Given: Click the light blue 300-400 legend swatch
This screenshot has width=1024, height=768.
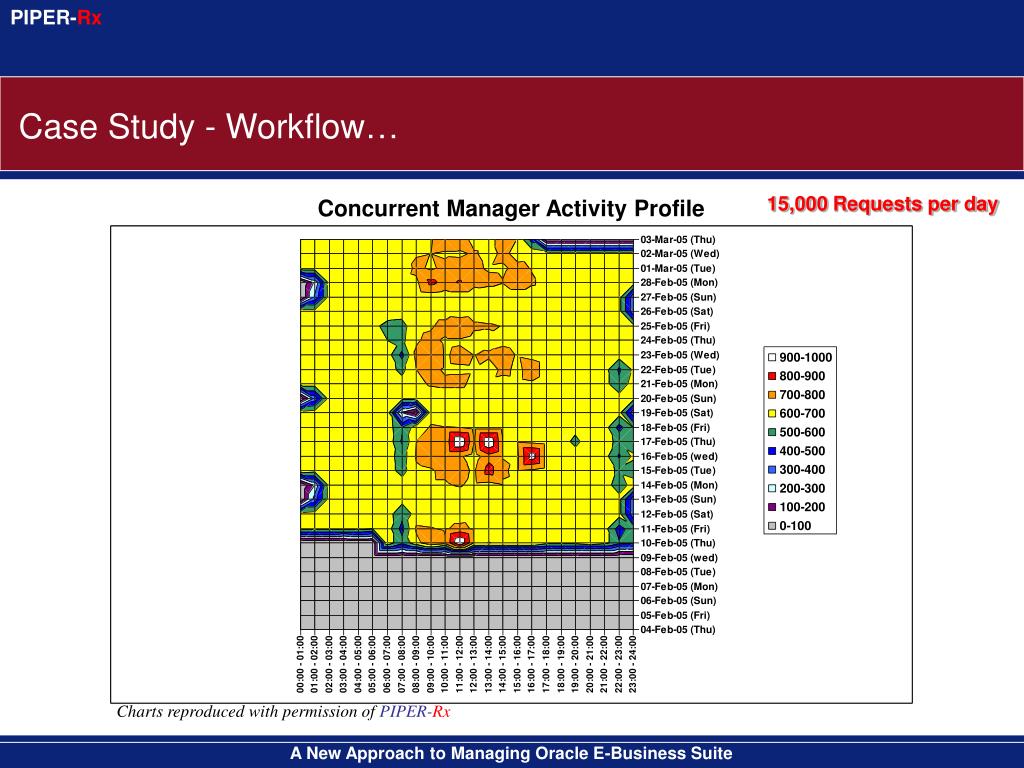Looking at the screenshot, I should pos(772,470).
